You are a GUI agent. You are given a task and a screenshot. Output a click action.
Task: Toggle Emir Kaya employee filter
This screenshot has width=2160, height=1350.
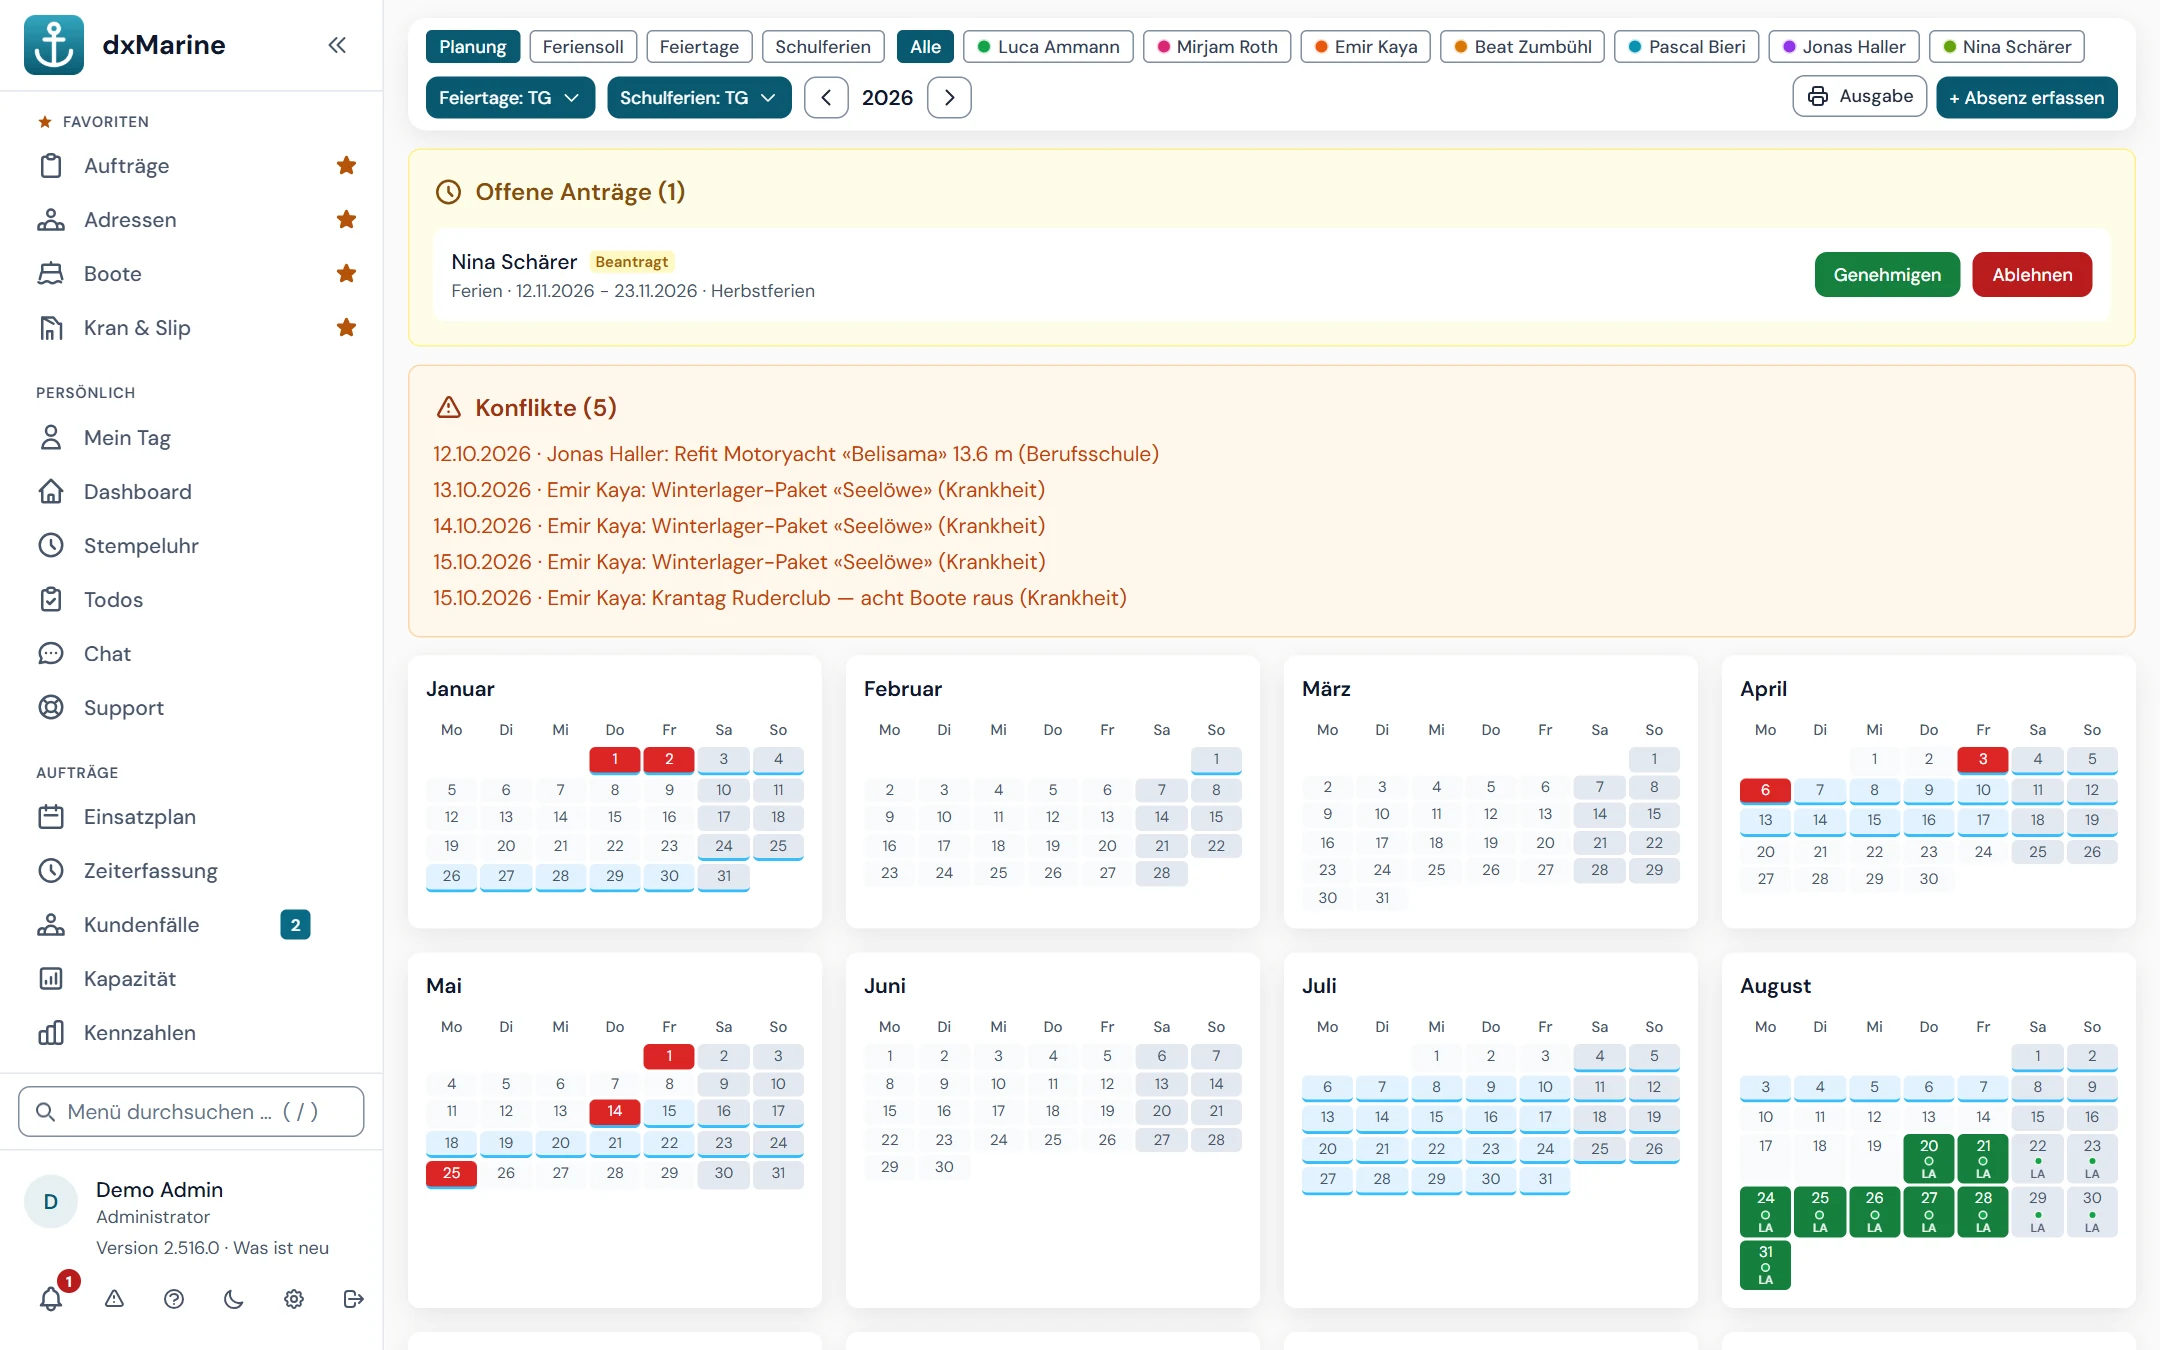coord(1366,47)
